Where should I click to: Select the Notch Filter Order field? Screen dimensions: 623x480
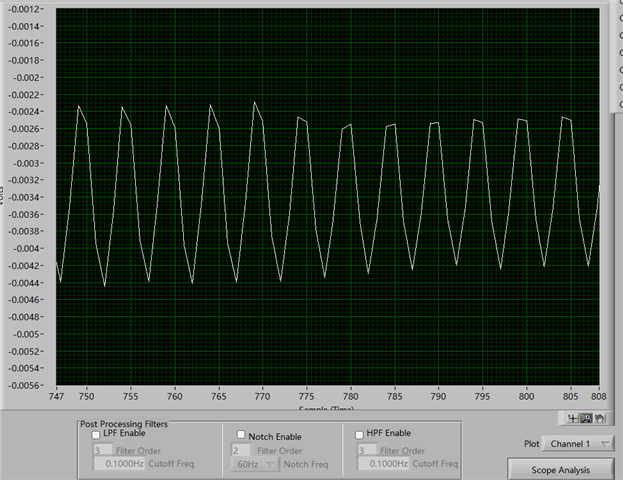point(241,451)
